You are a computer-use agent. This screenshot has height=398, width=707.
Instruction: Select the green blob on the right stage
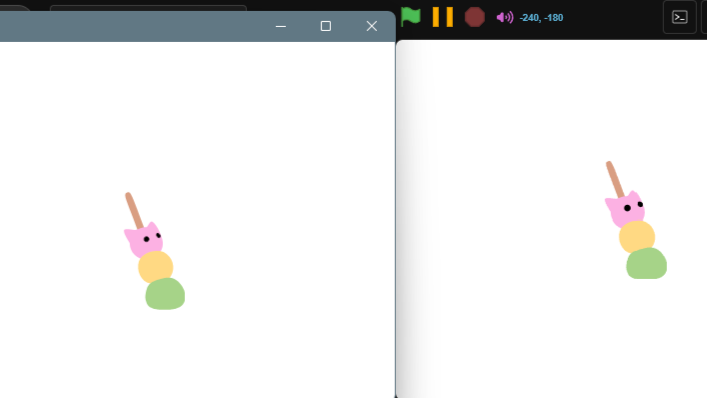pos(647,263)
